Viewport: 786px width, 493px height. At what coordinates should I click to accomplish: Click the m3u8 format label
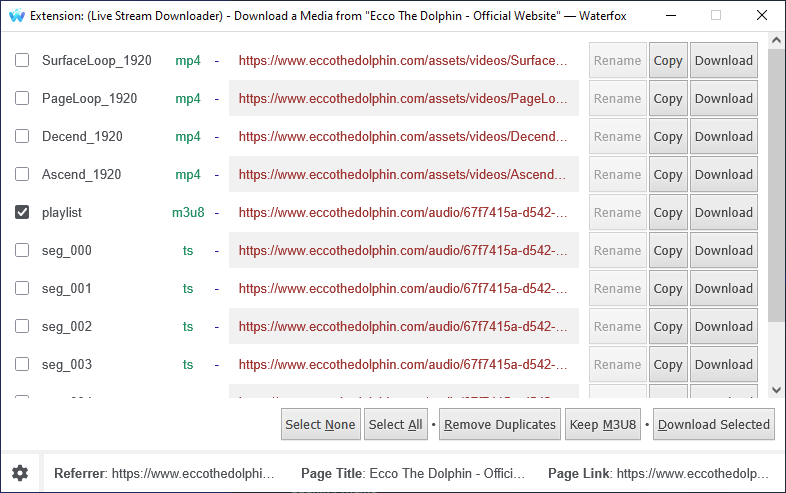[188, 213]
